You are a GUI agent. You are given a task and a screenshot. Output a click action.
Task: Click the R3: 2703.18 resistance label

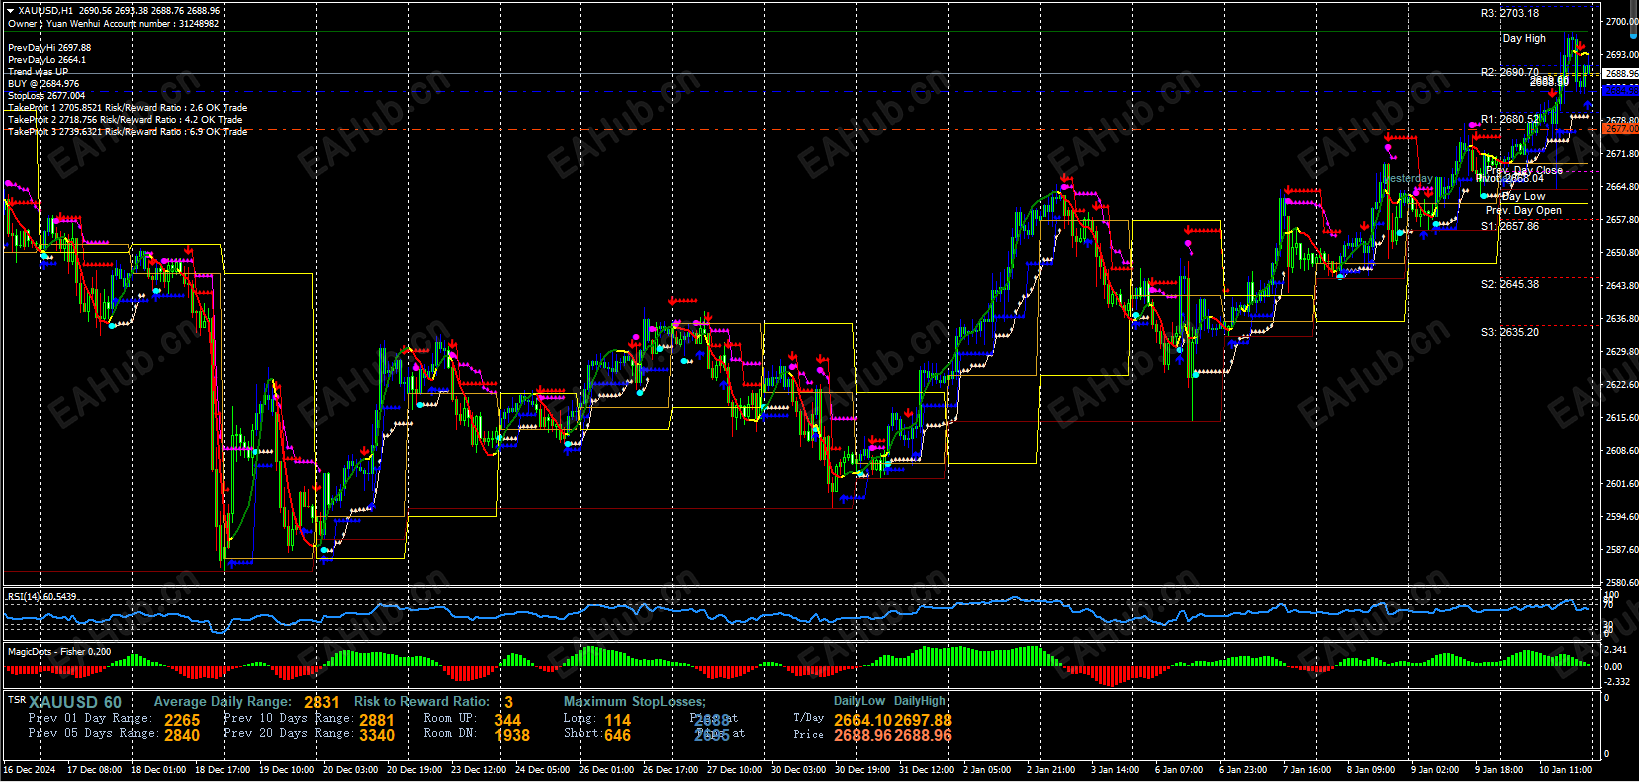coord(1510,13)
